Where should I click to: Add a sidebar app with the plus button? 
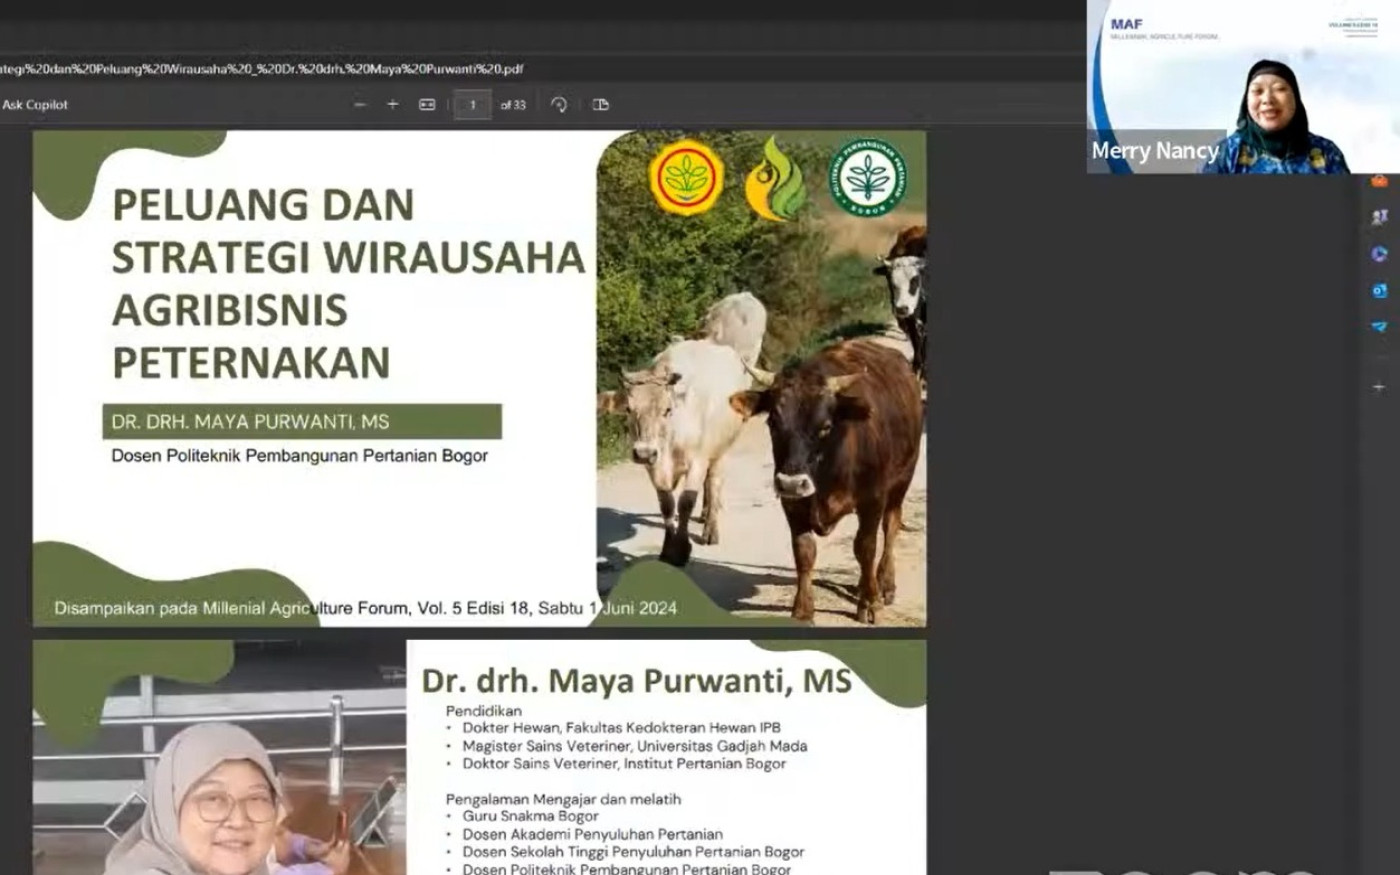pos(1379,387)
